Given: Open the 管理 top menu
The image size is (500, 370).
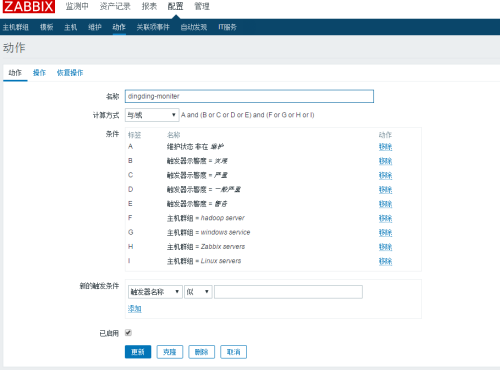Looking at the screenshot, I should coord(202,6).
